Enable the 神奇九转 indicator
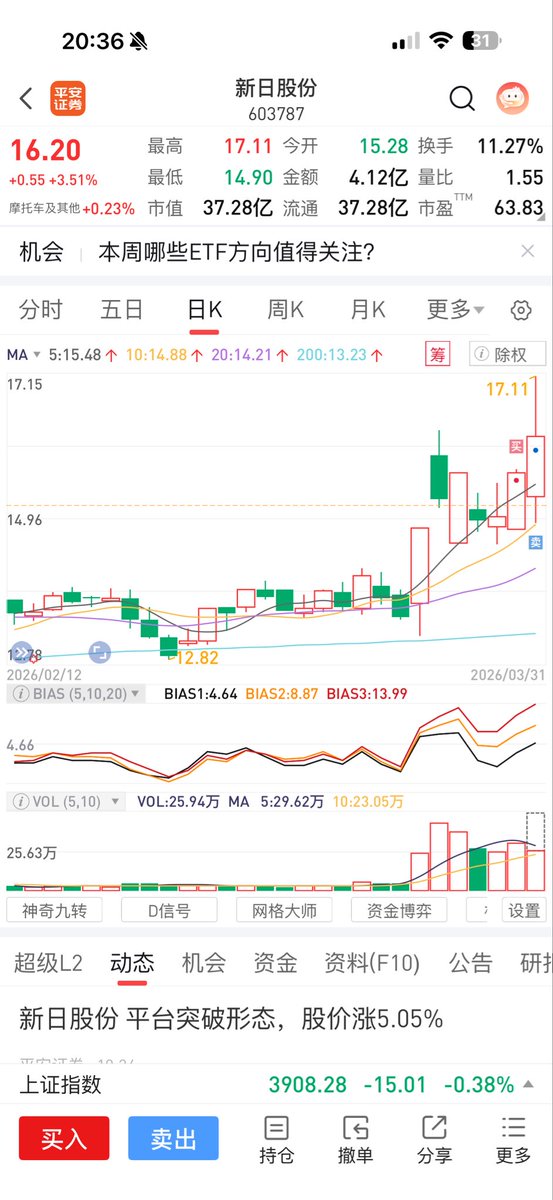The width and height of the screenshot is (553, 1200). [54, 910]
